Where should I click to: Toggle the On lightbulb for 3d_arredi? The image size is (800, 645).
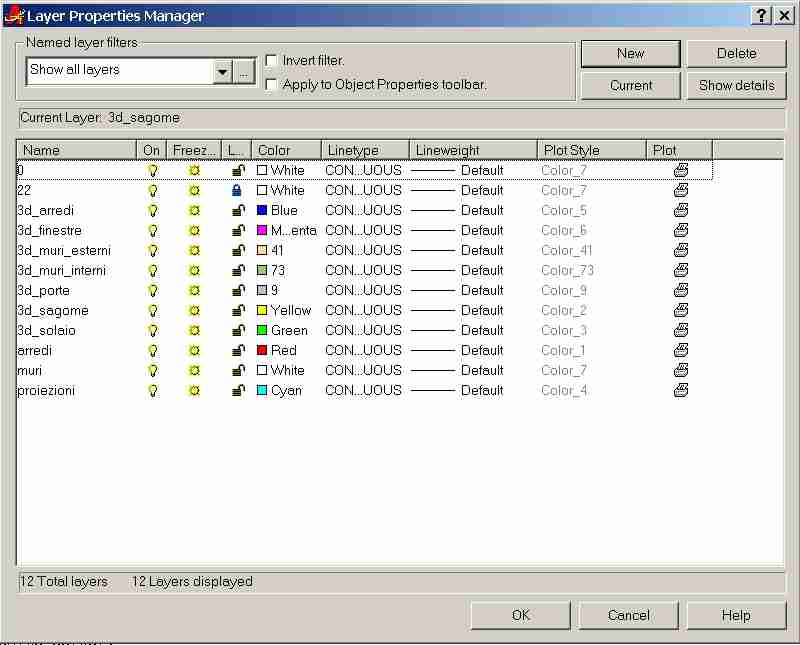(153, 211)
